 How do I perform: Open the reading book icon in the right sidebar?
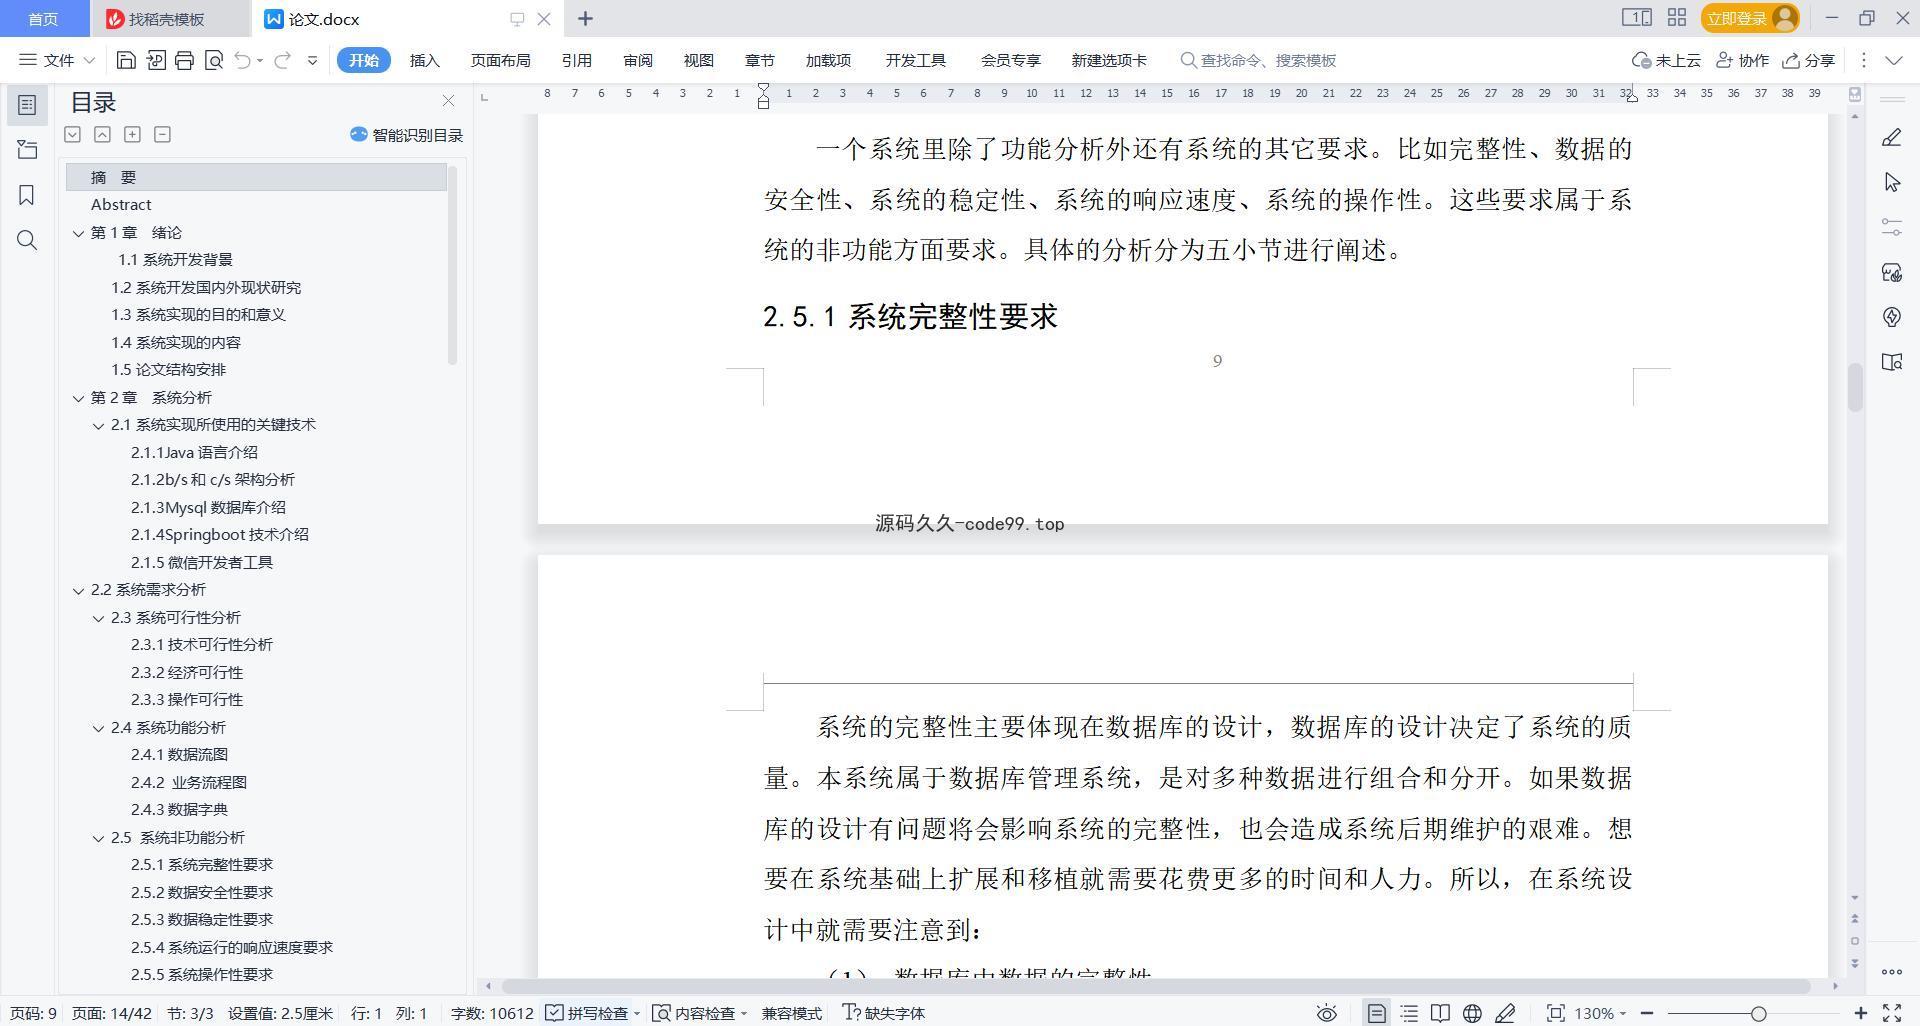[1891, 362]
